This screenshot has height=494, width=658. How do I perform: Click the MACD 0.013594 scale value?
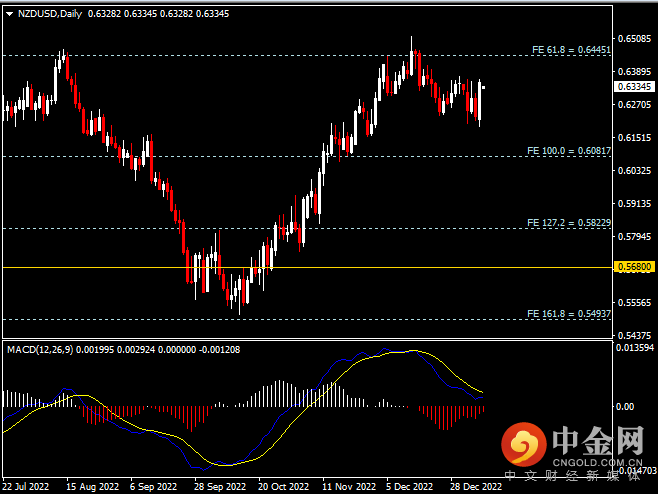coord(634,348)
